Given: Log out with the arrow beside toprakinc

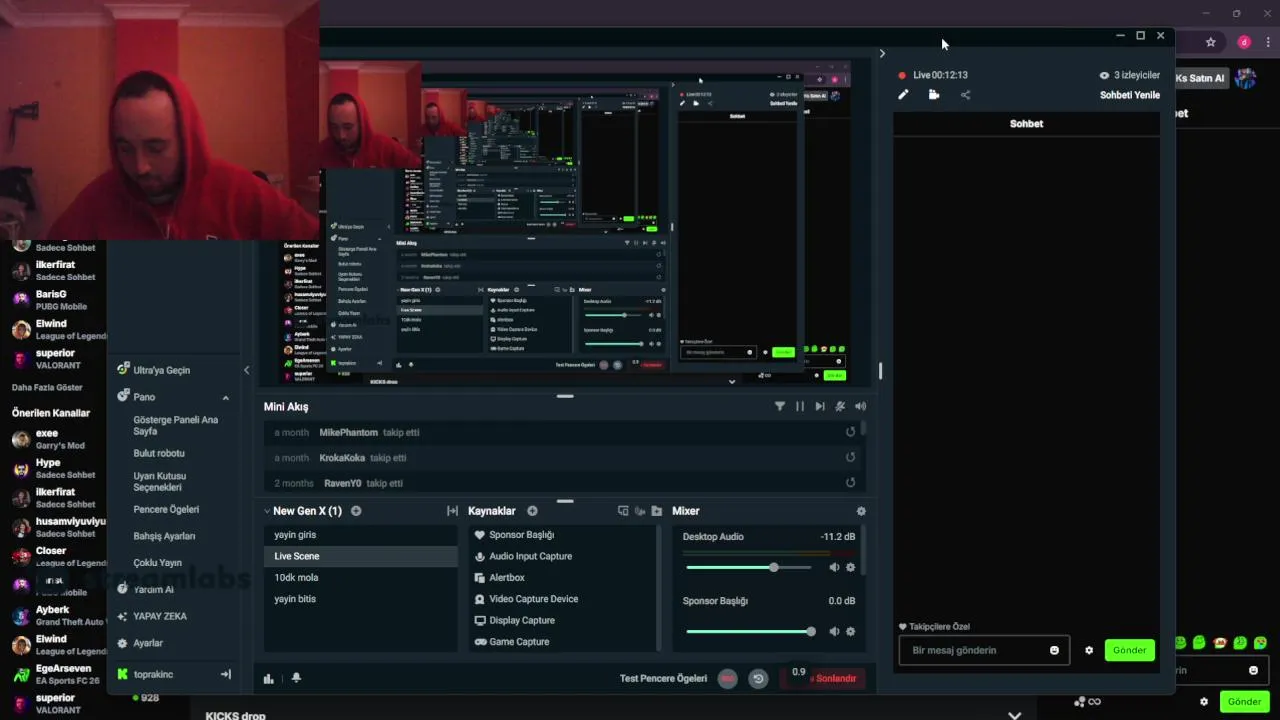Looking at the screenshot, I should click(x=225, y=674).
